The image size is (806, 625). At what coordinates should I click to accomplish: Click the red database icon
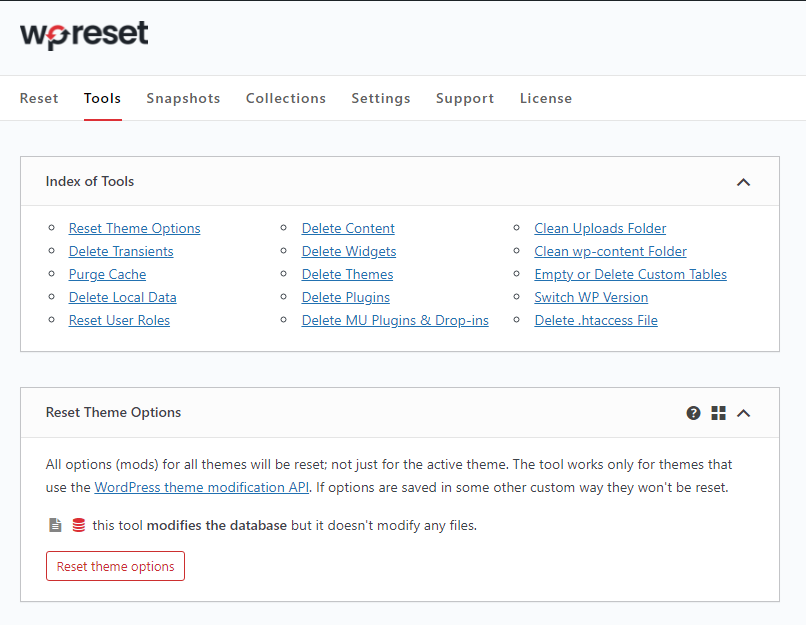point(78,524)
